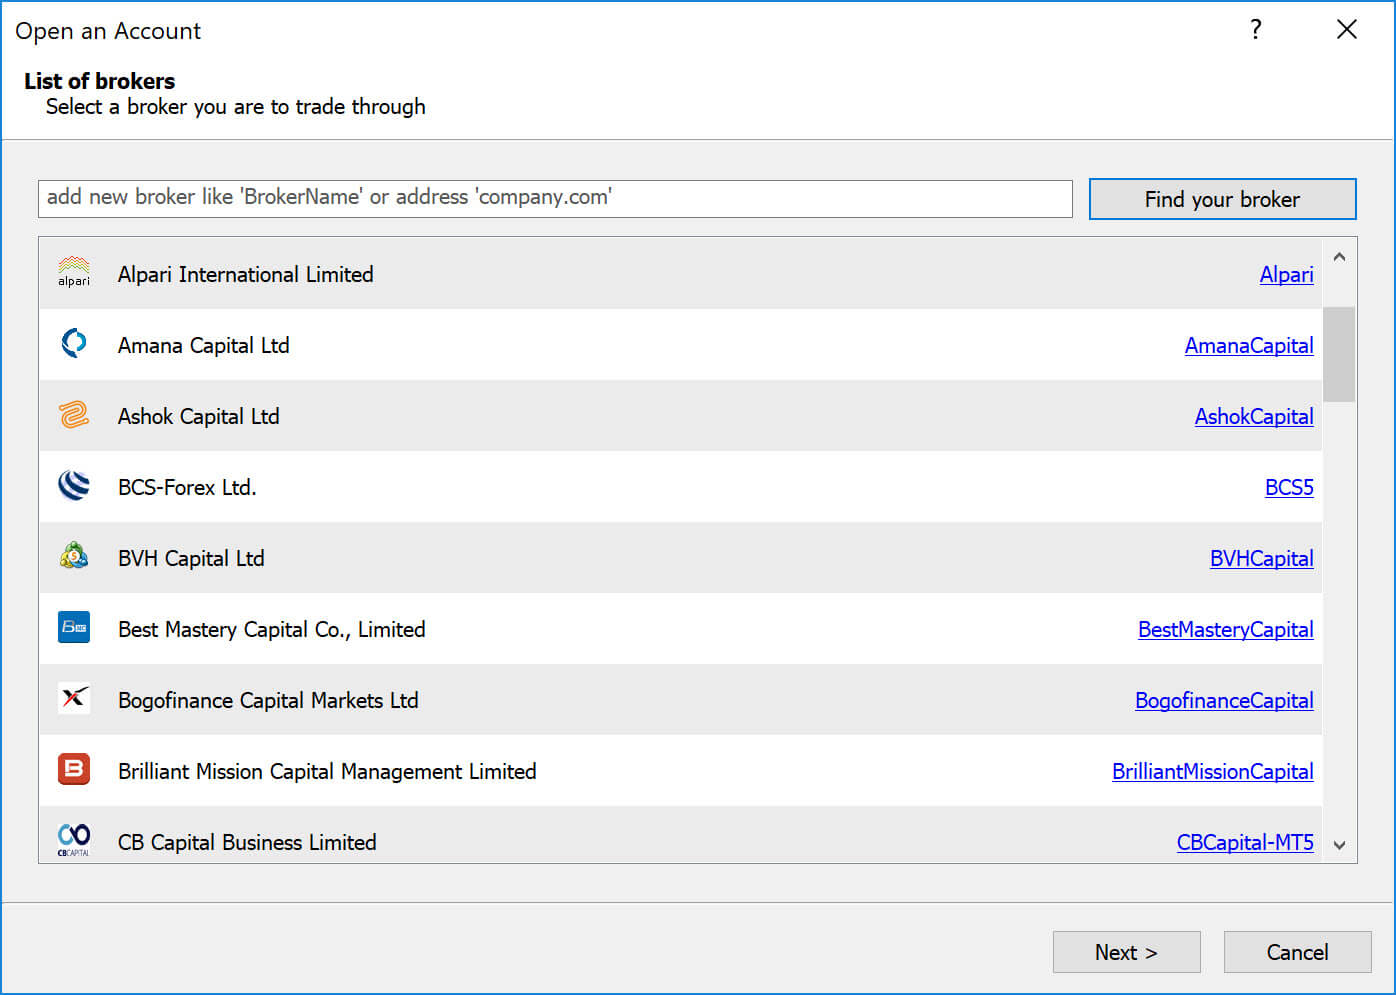Open help via the question mark icon
1396x995 pixels.
[1256, 30]
